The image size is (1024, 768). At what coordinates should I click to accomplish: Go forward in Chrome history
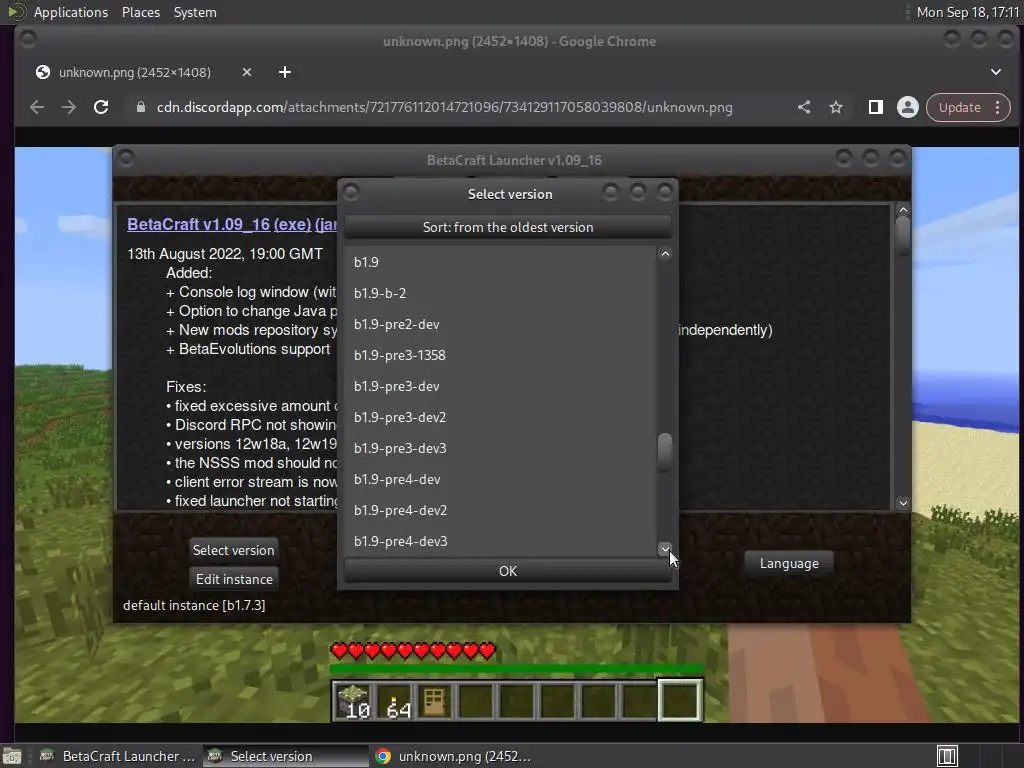click(x=69, y=107)
